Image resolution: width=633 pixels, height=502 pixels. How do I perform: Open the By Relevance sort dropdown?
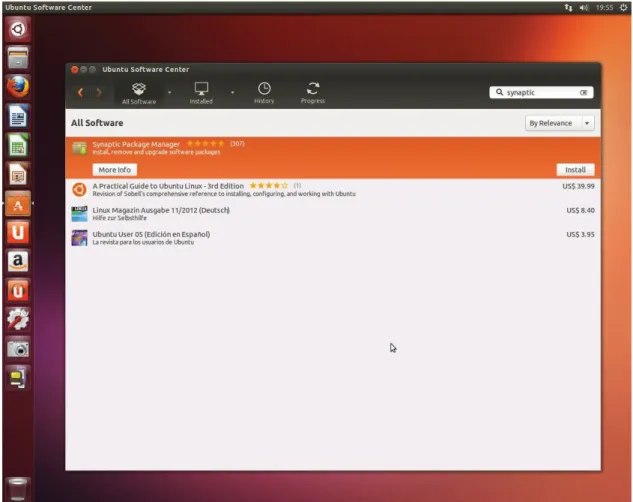point(560,123)
